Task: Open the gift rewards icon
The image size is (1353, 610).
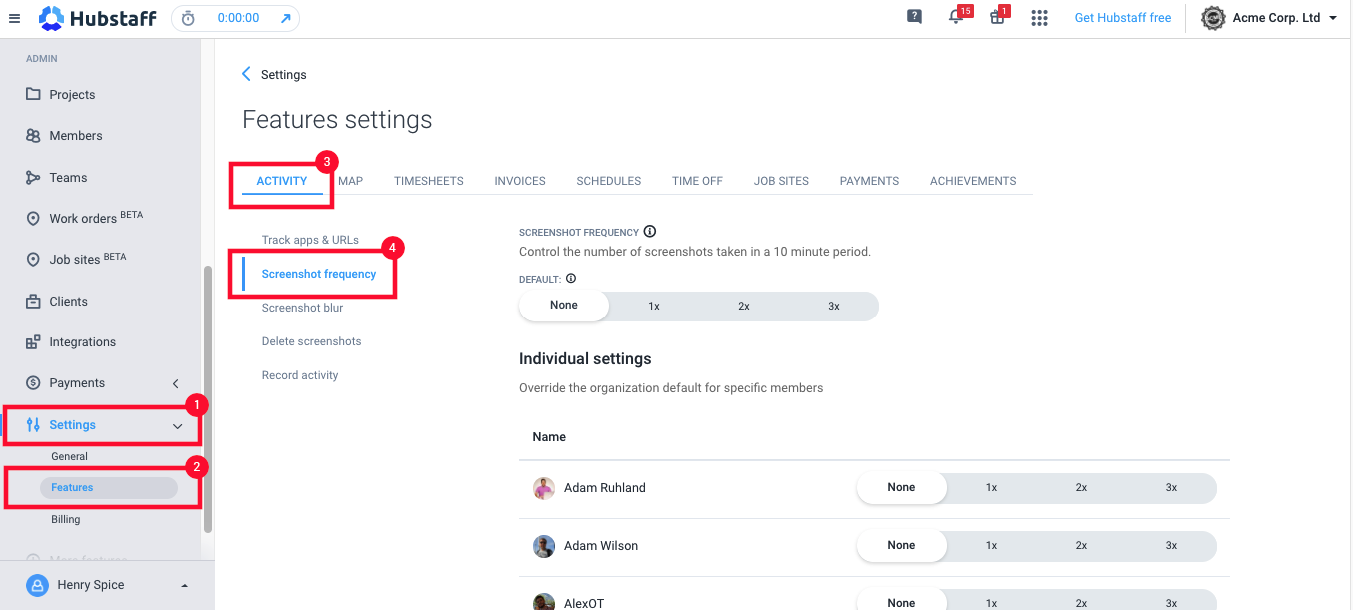Action: pos(997,17)
